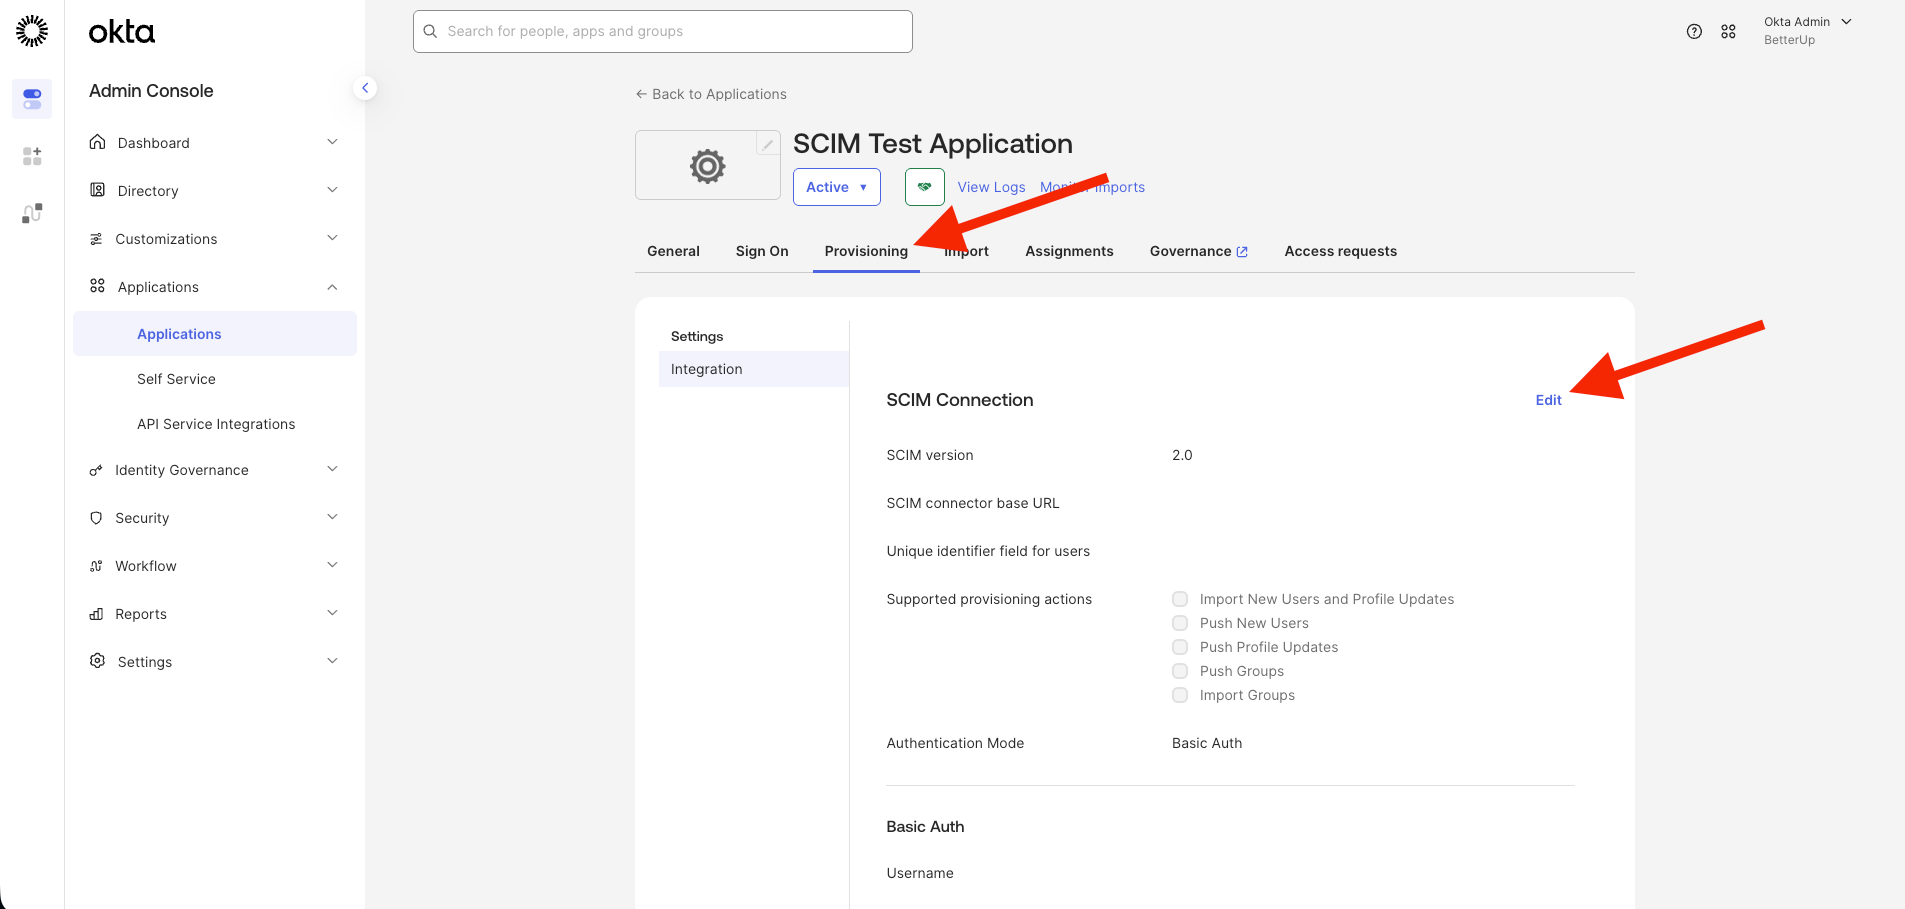Click the Directory address book icon

point(97,190)
